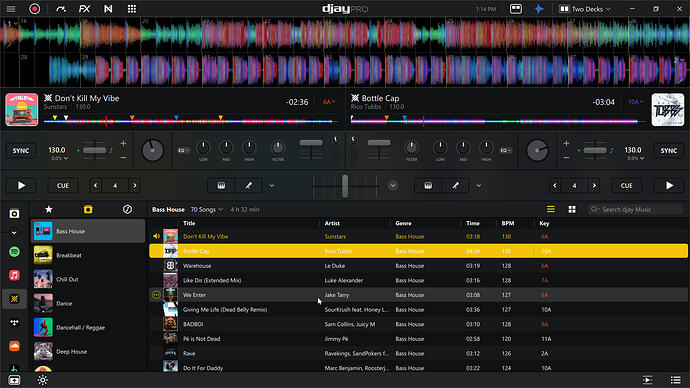690x388 pixels.
Task: Click the left deck LOW EQ knob
Action: point(203,147)
